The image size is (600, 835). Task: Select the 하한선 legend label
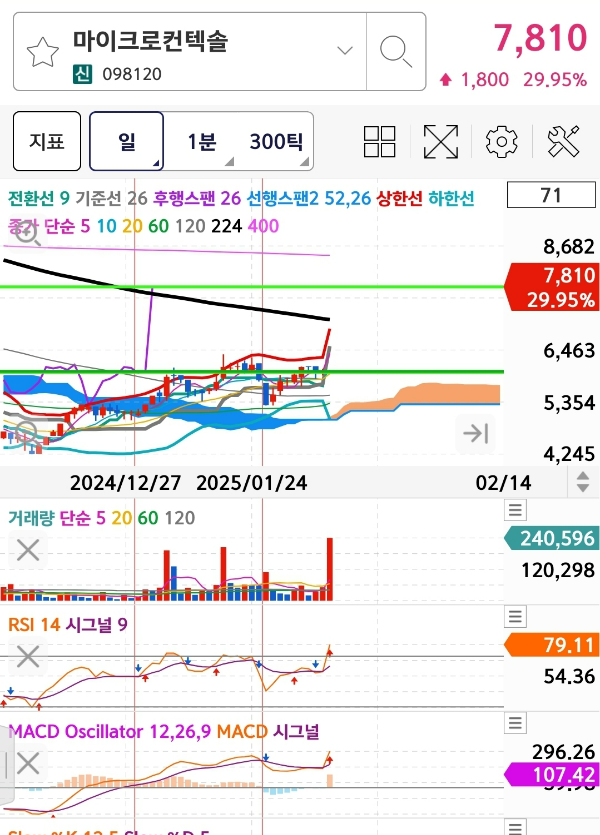click(x=451, y=199)
